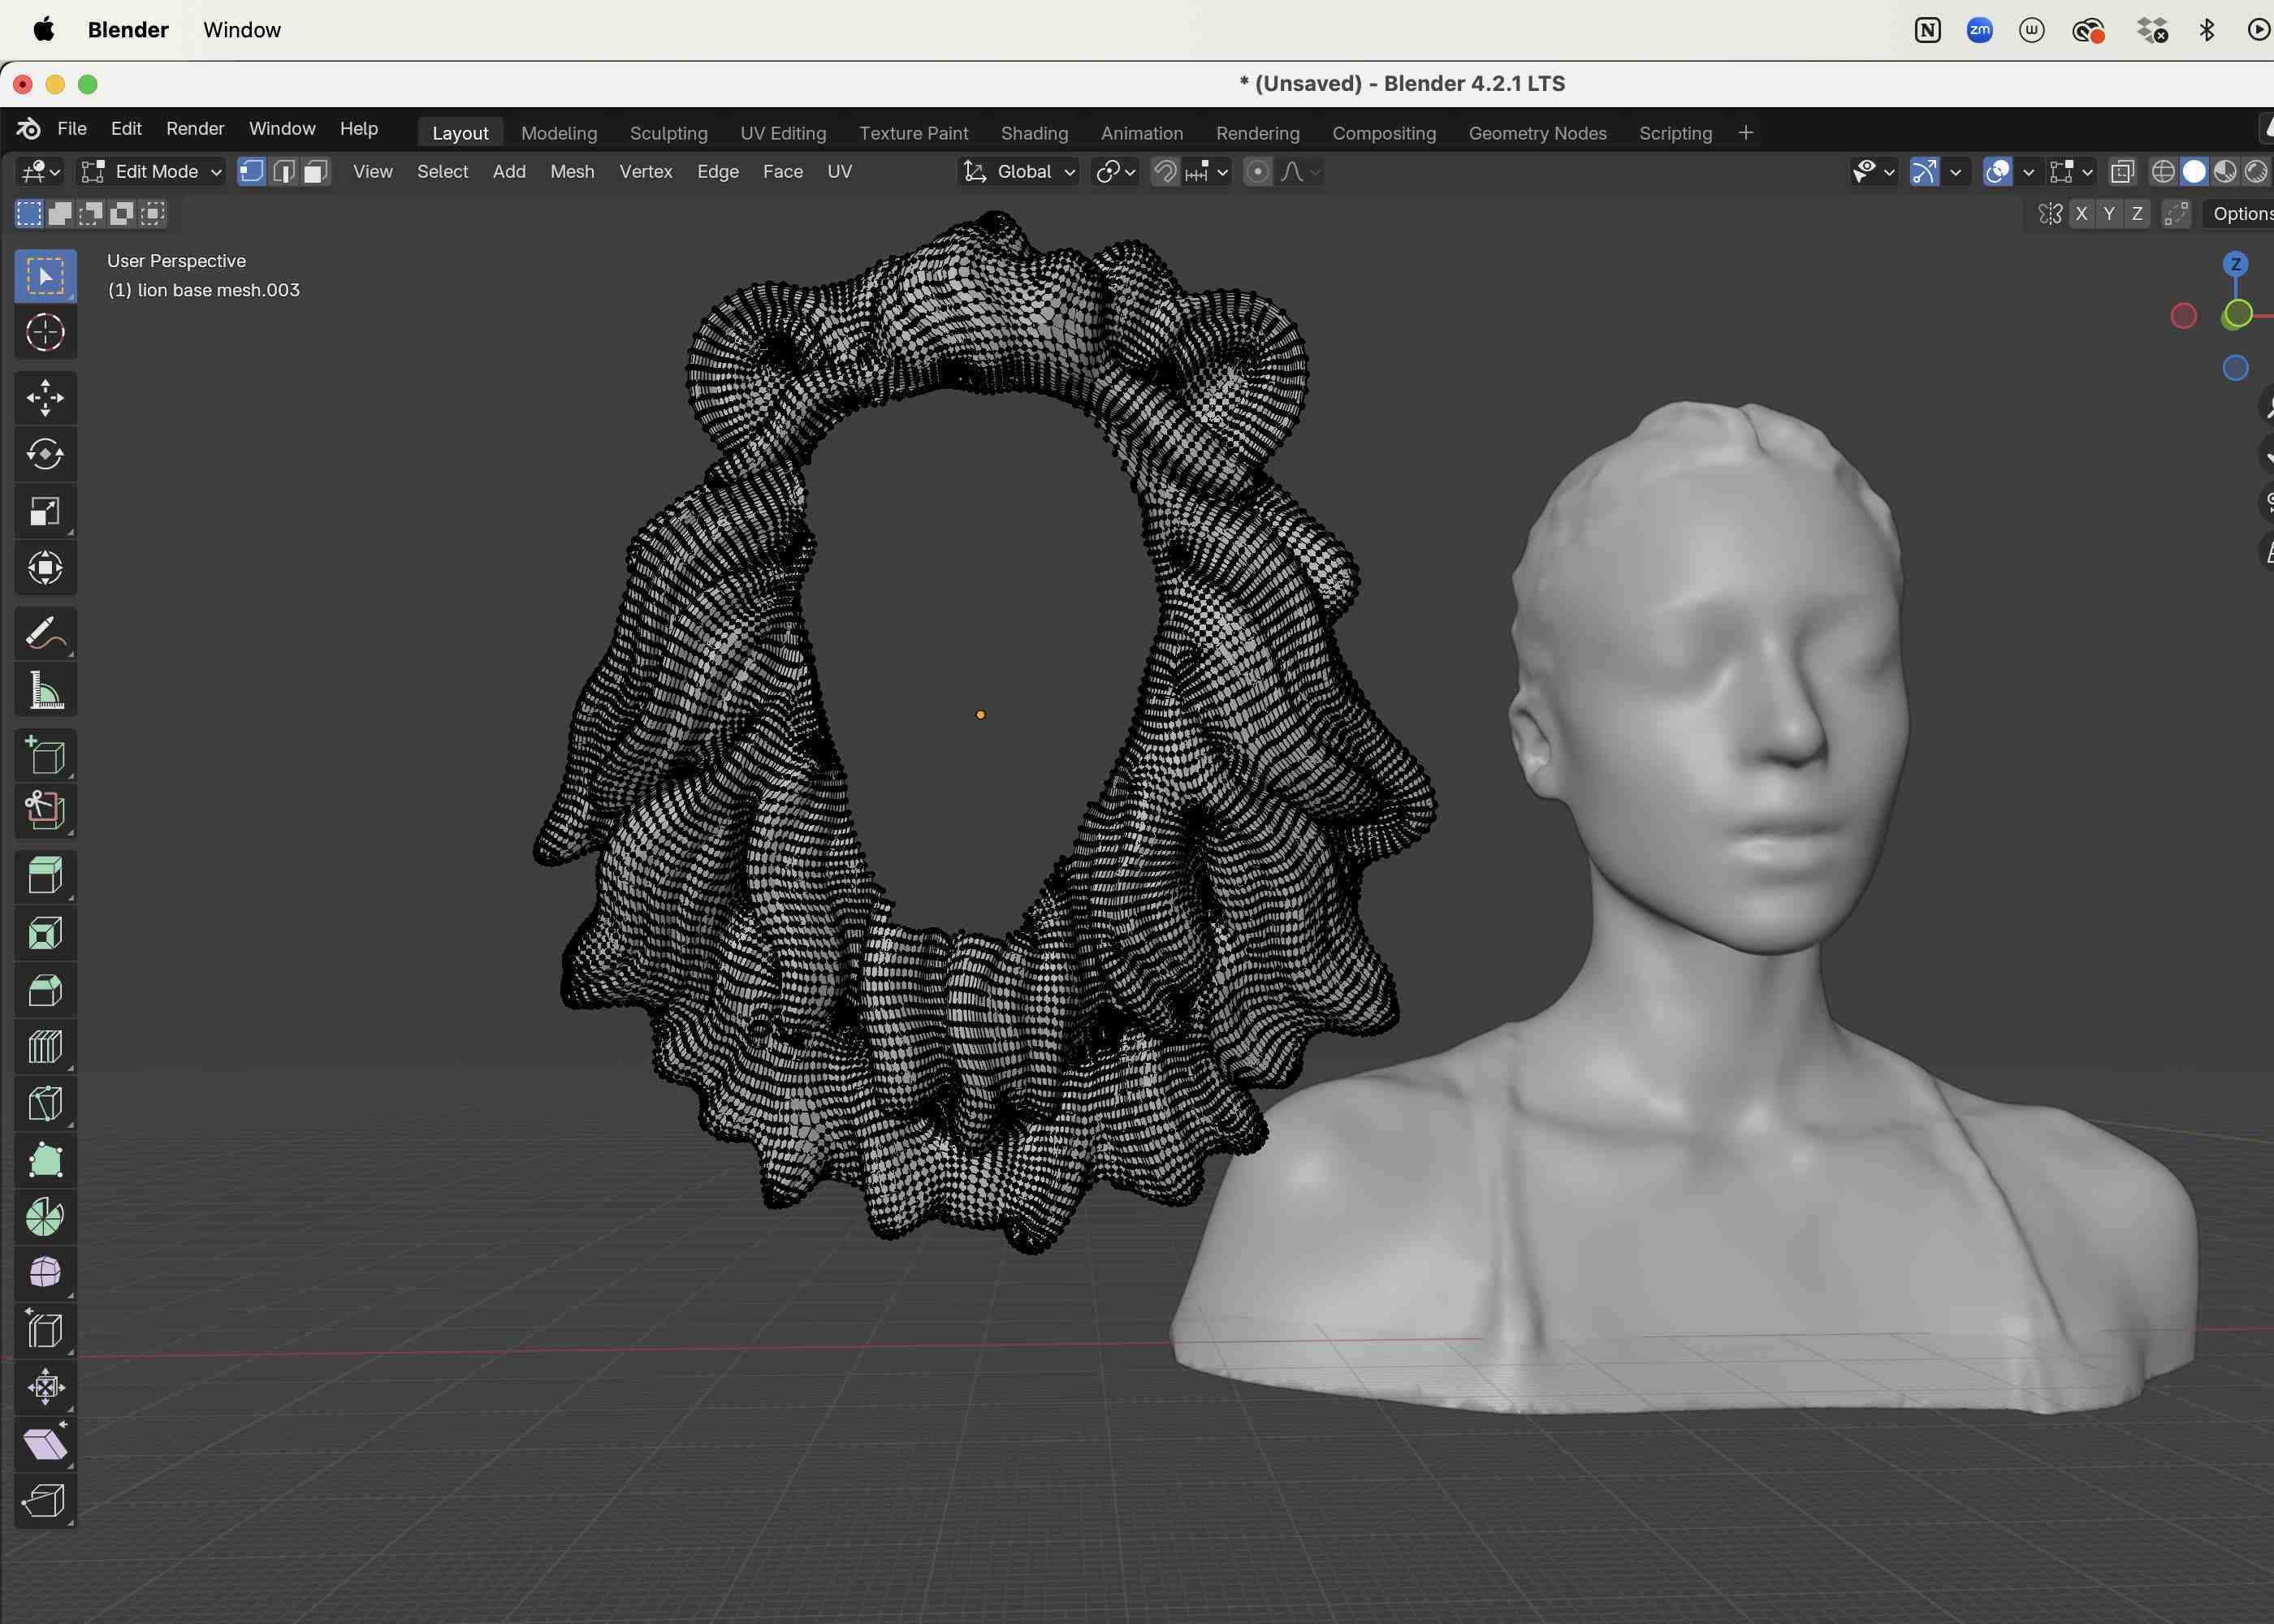Select the Select Box tool
The width and height of the screenshot is (2274, 1624).
[x=45, y=275]
